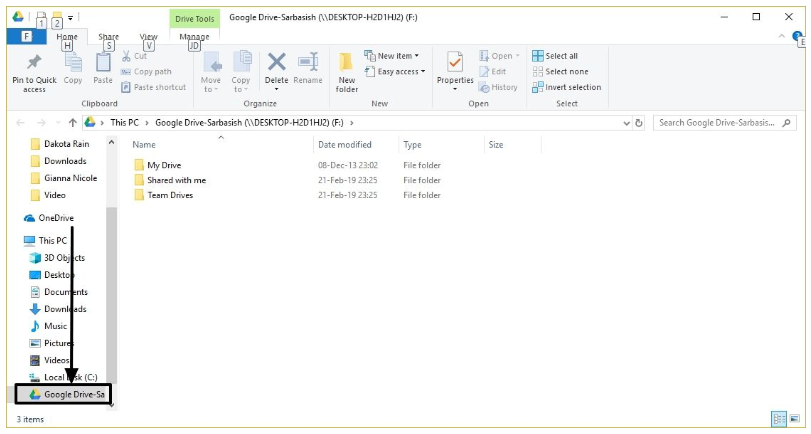Open the Video folder in the navigation pane

click(48, 195)
